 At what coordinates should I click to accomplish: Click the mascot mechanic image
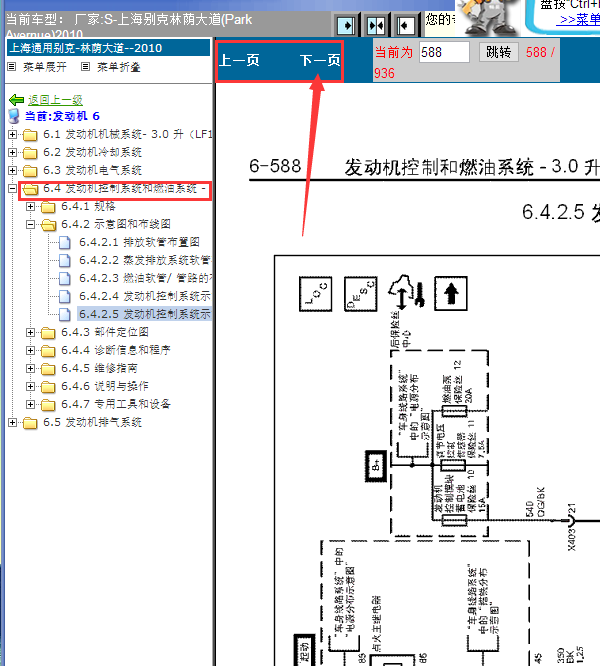tap(487, 17)
